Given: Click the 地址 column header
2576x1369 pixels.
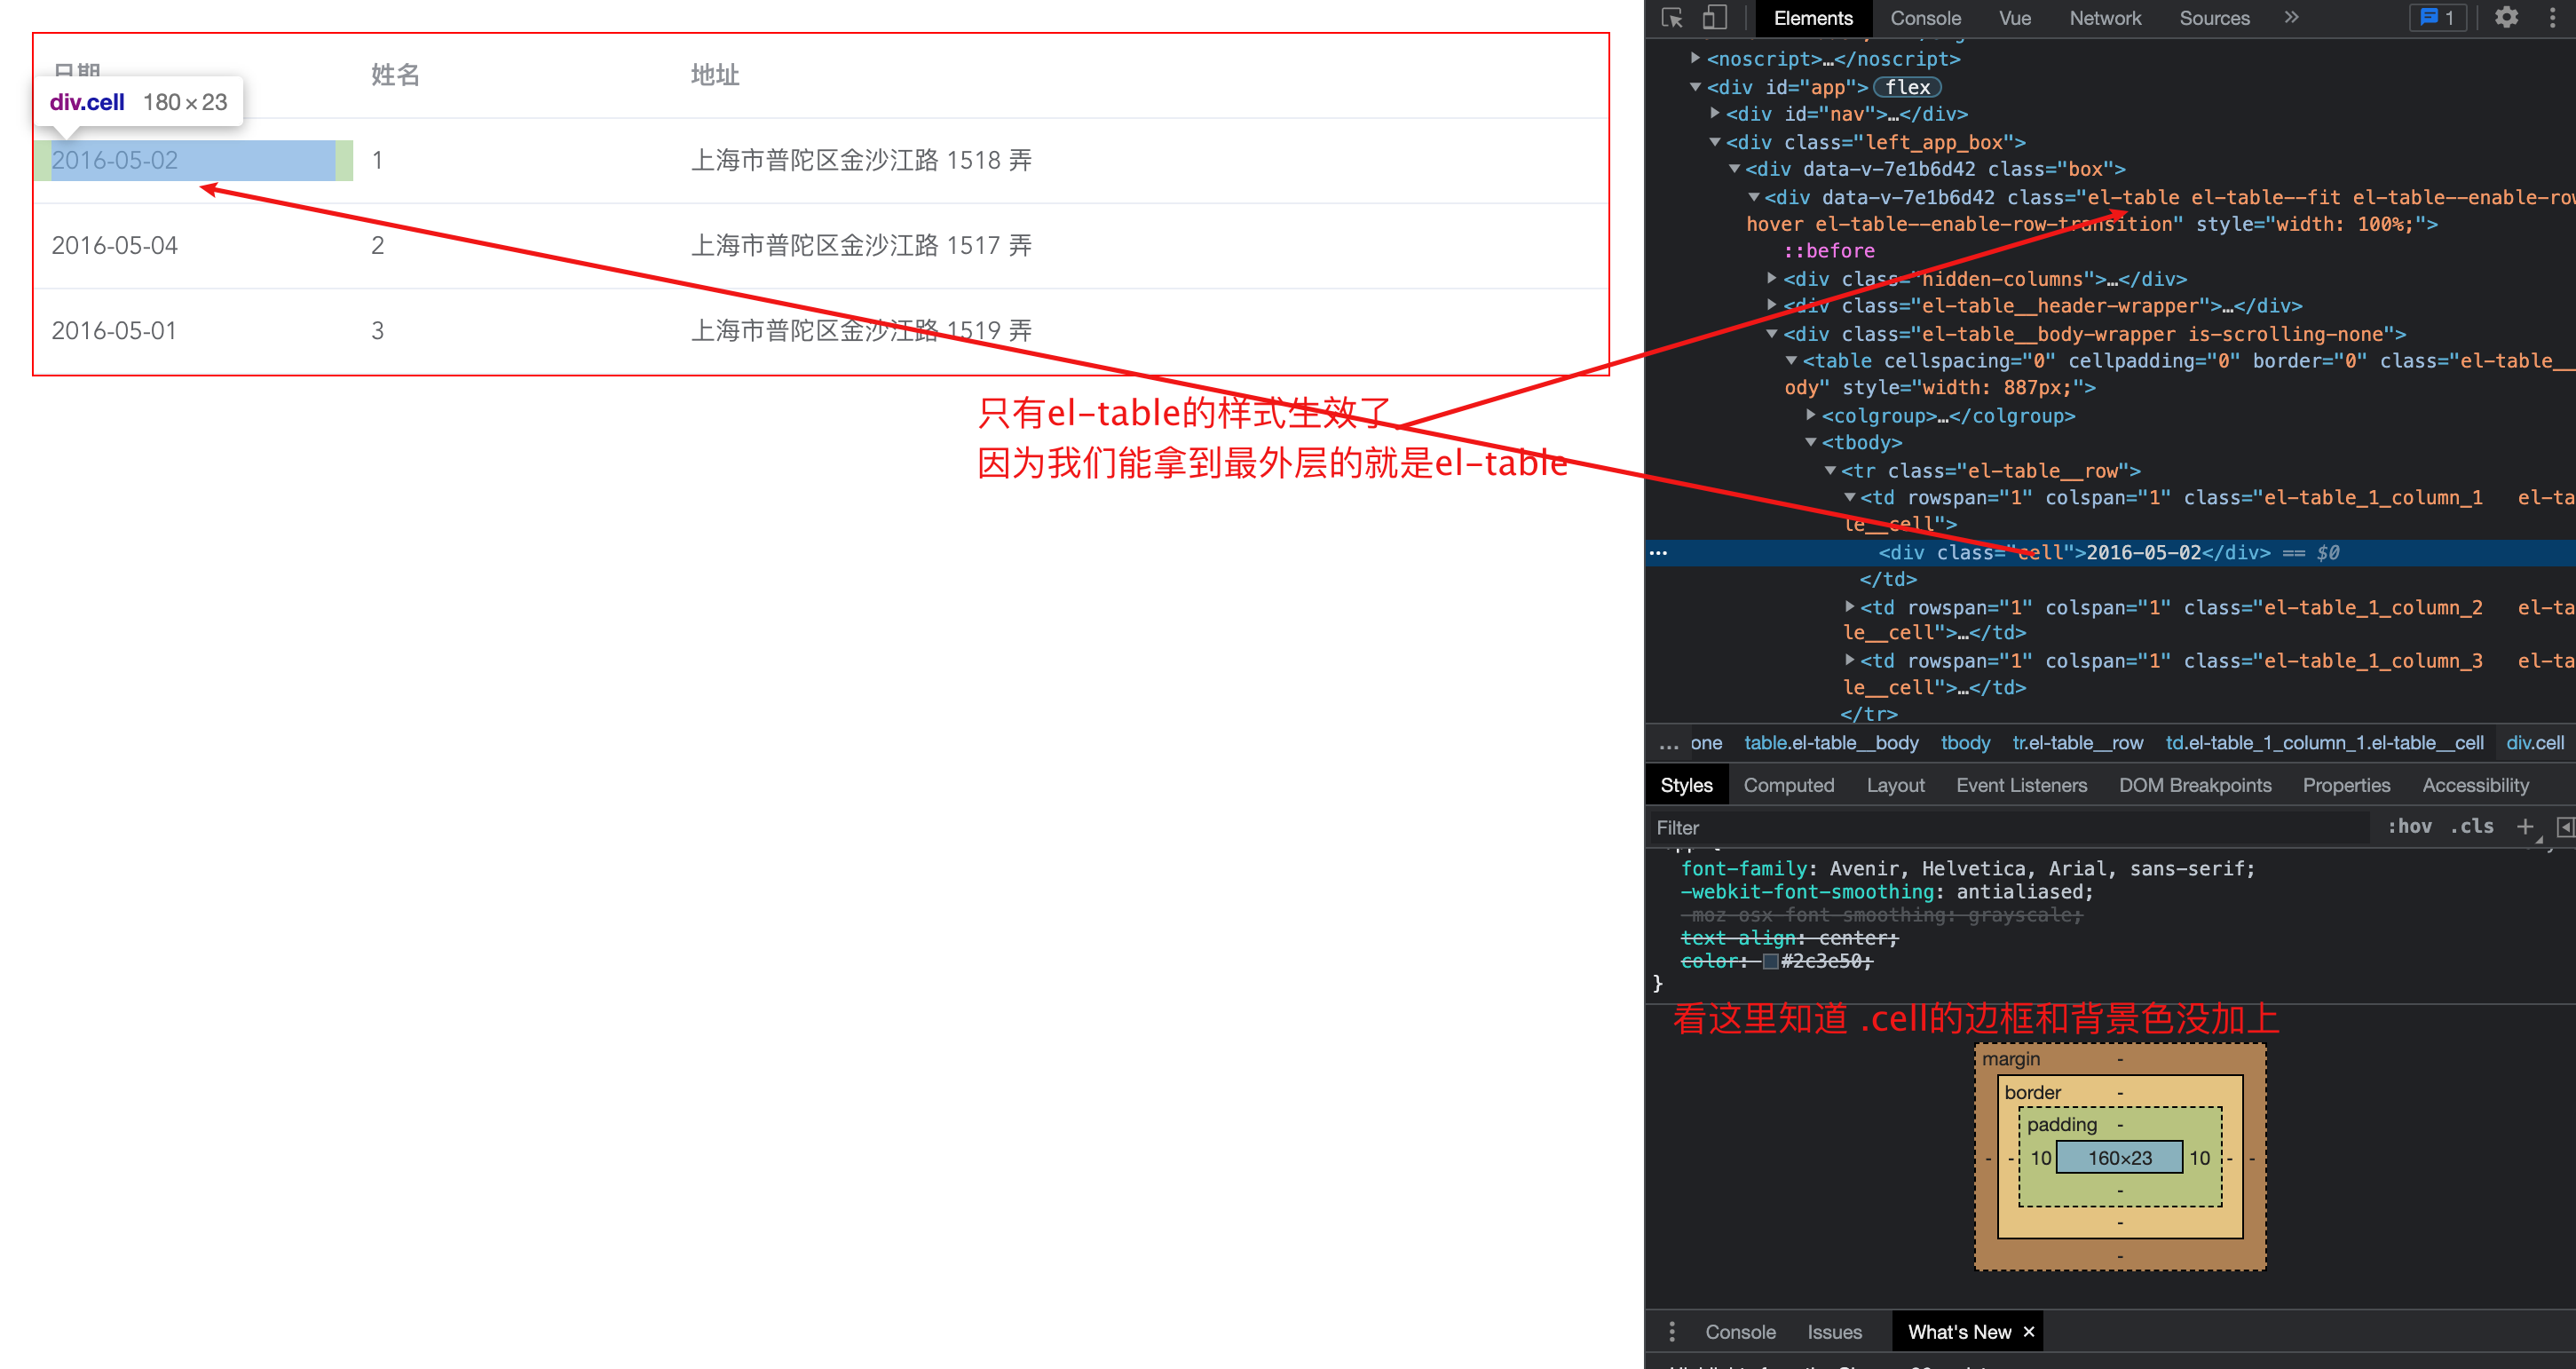Looking at the screenshot, I should point(715,75).
